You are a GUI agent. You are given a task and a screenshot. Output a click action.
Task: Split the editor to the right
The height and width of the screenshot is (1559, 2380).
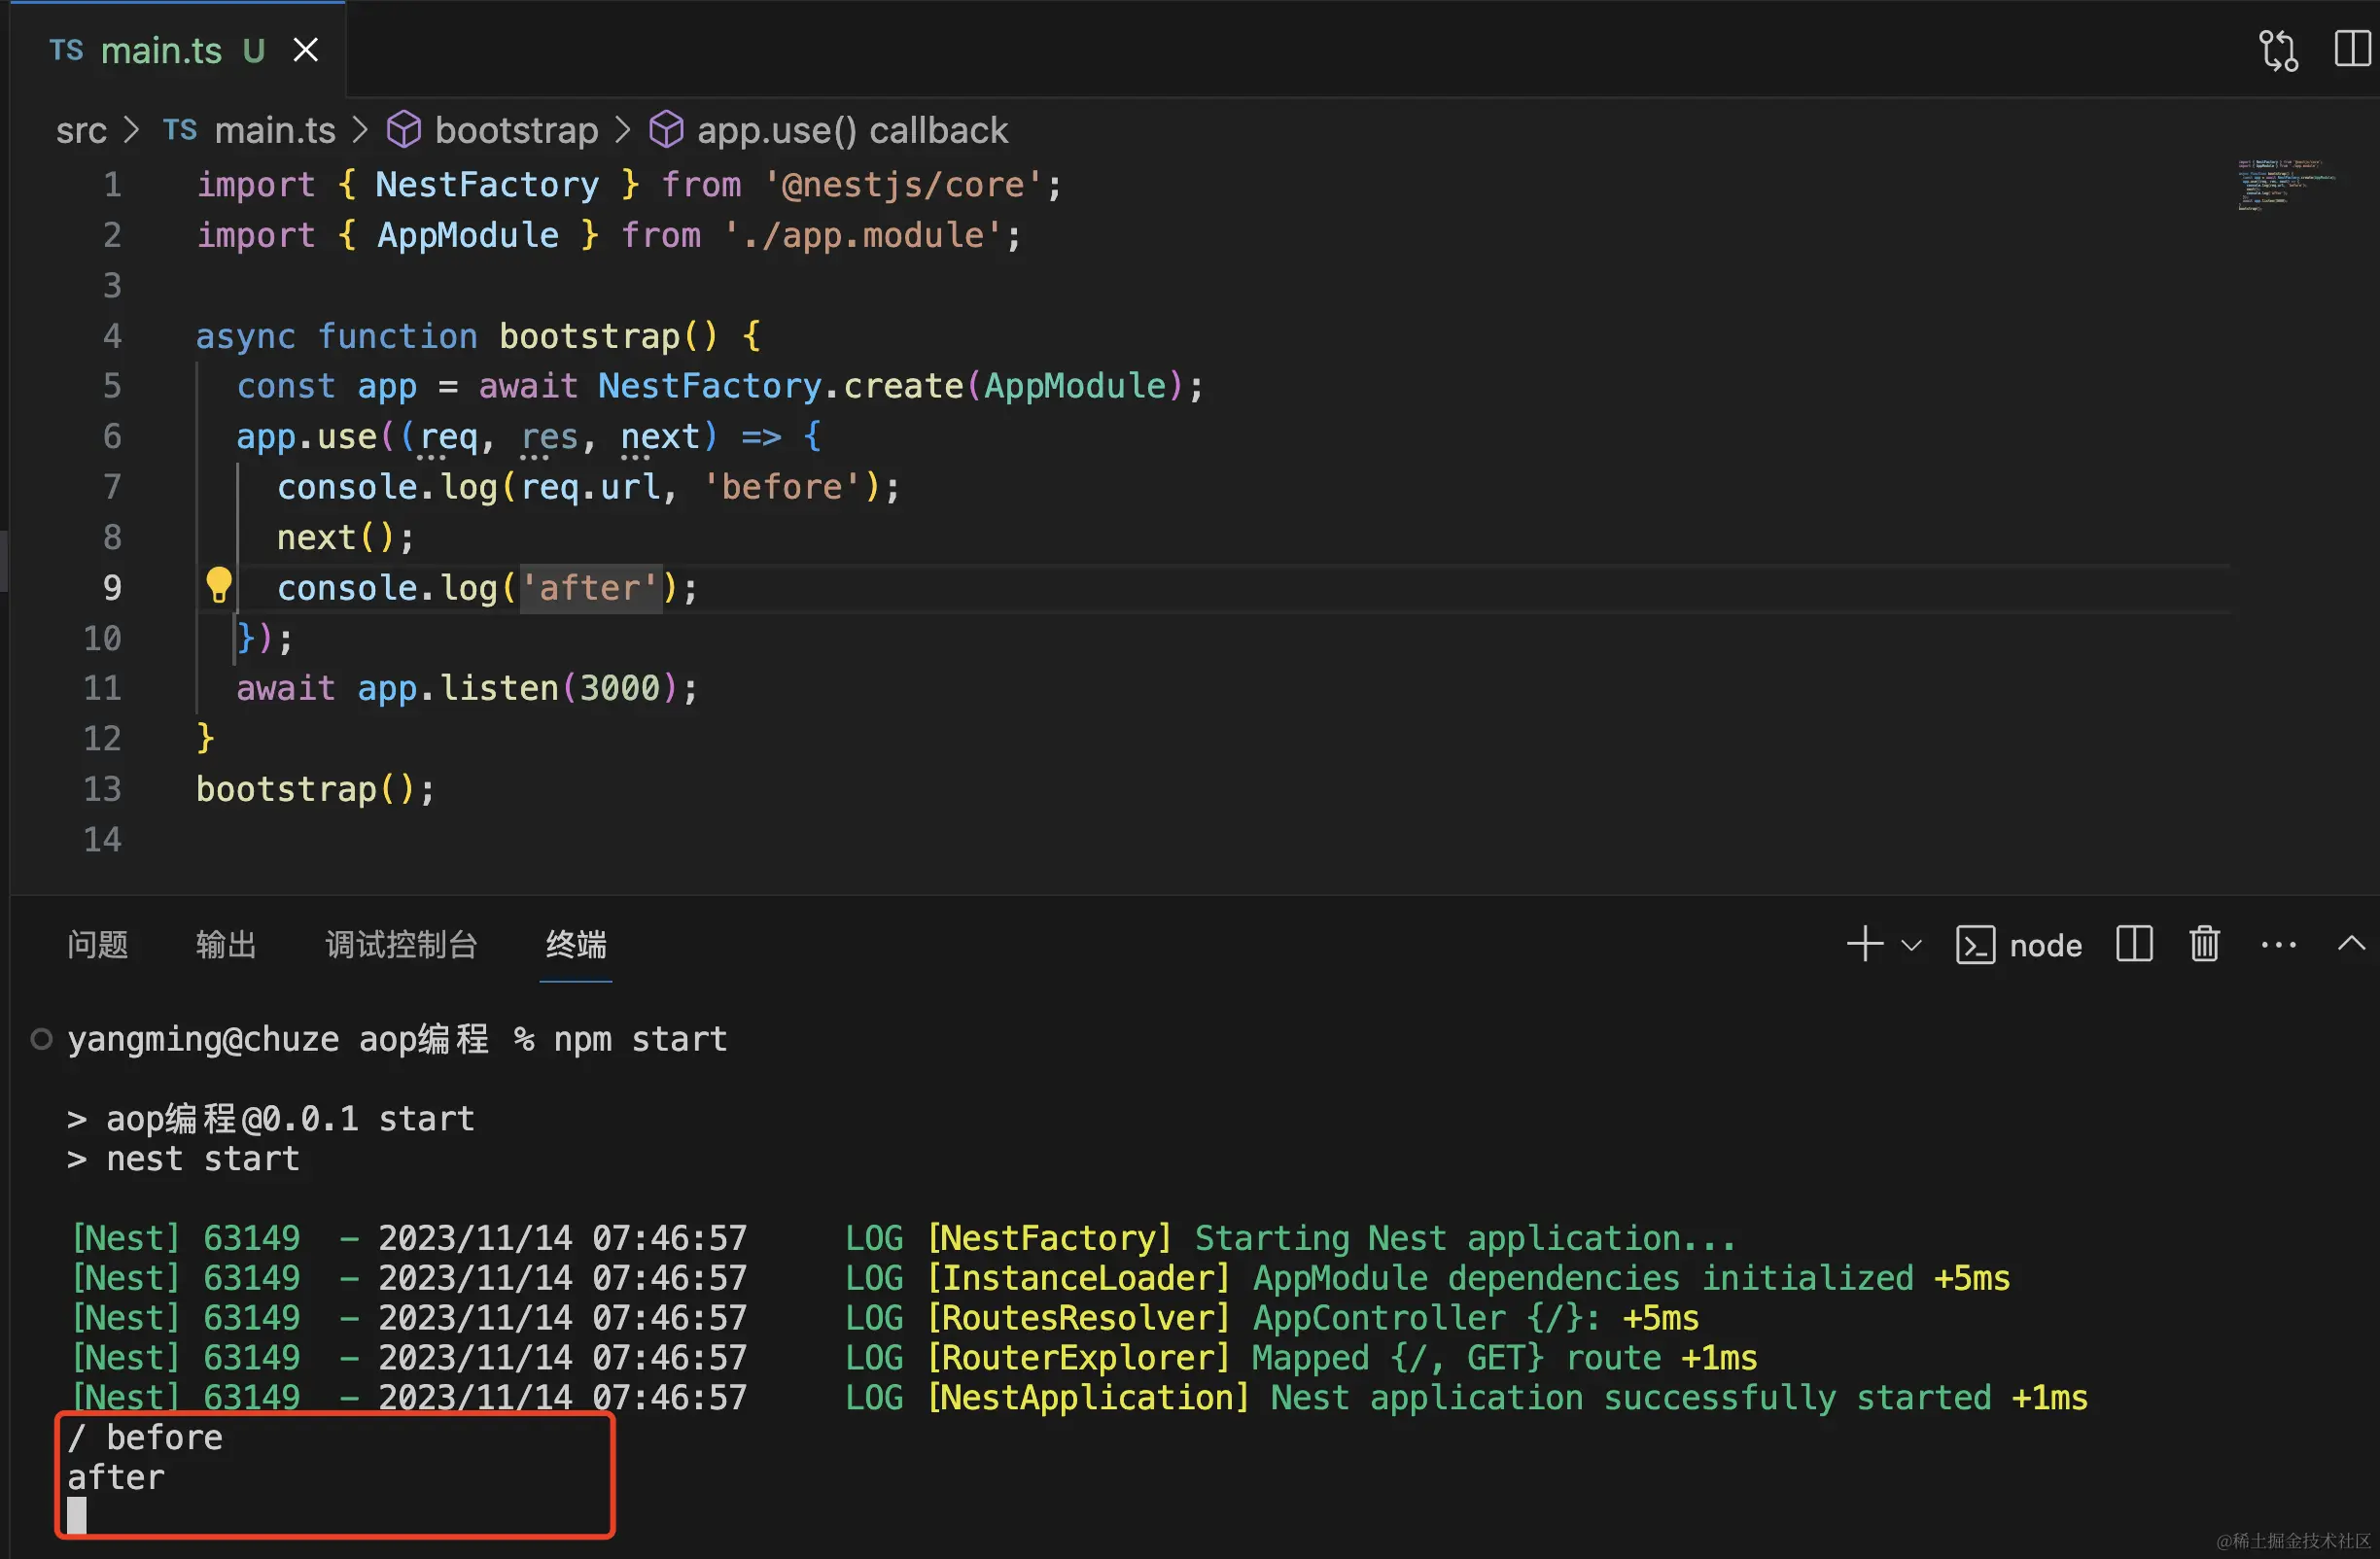pyautogui.click(x=2353, y=48)
